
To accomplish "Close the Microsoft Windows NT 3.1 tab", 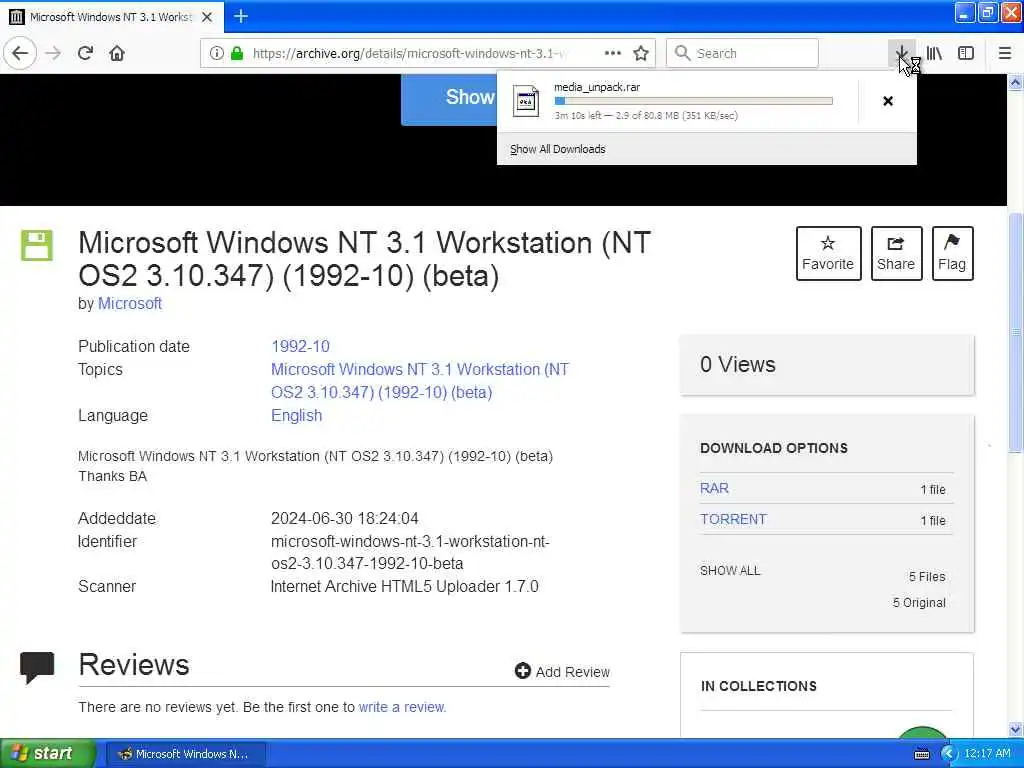I will [207, 17].
